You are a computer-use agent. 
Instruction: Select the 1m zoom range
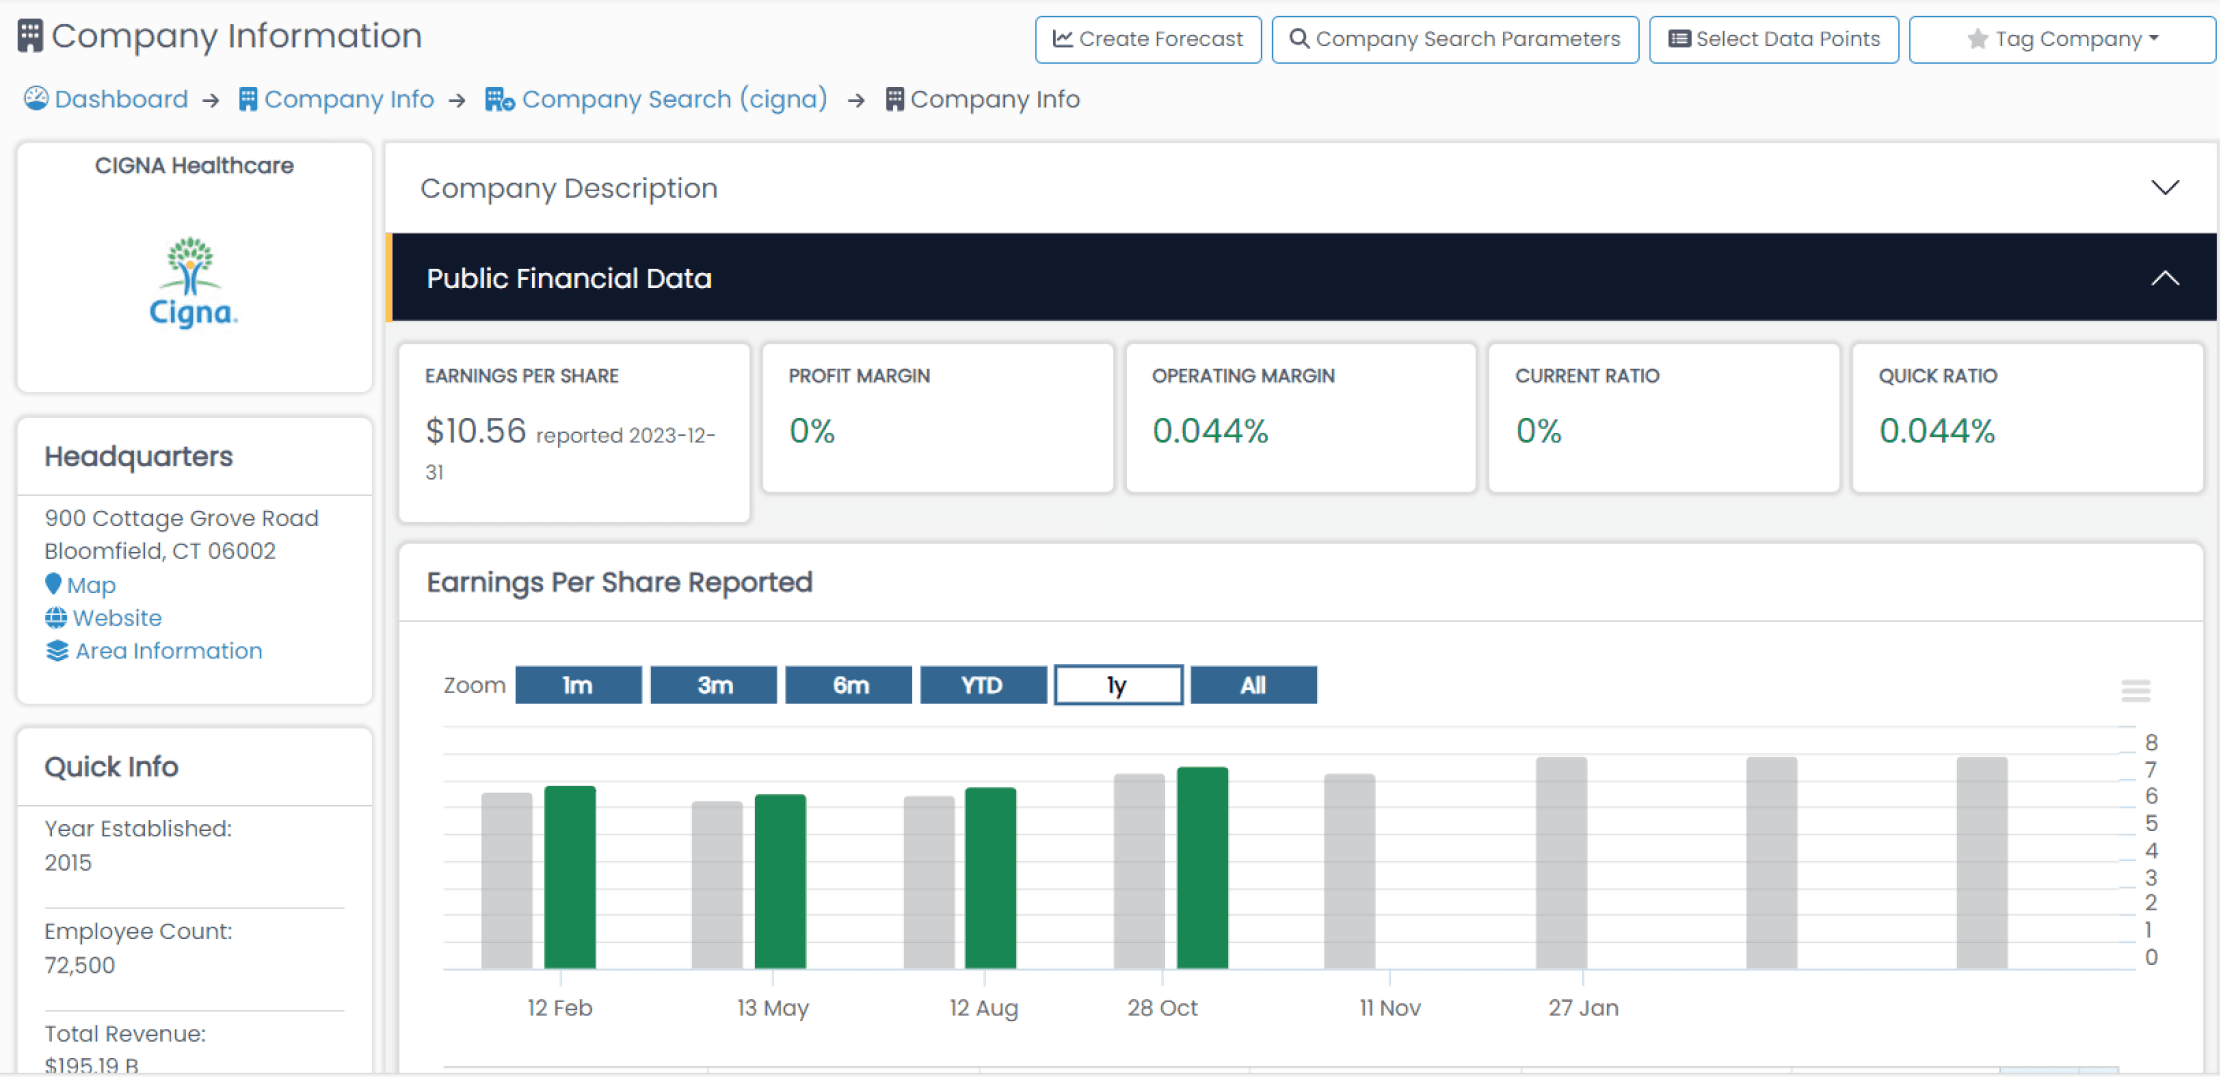pyautogui.click(x=578, y=685)
